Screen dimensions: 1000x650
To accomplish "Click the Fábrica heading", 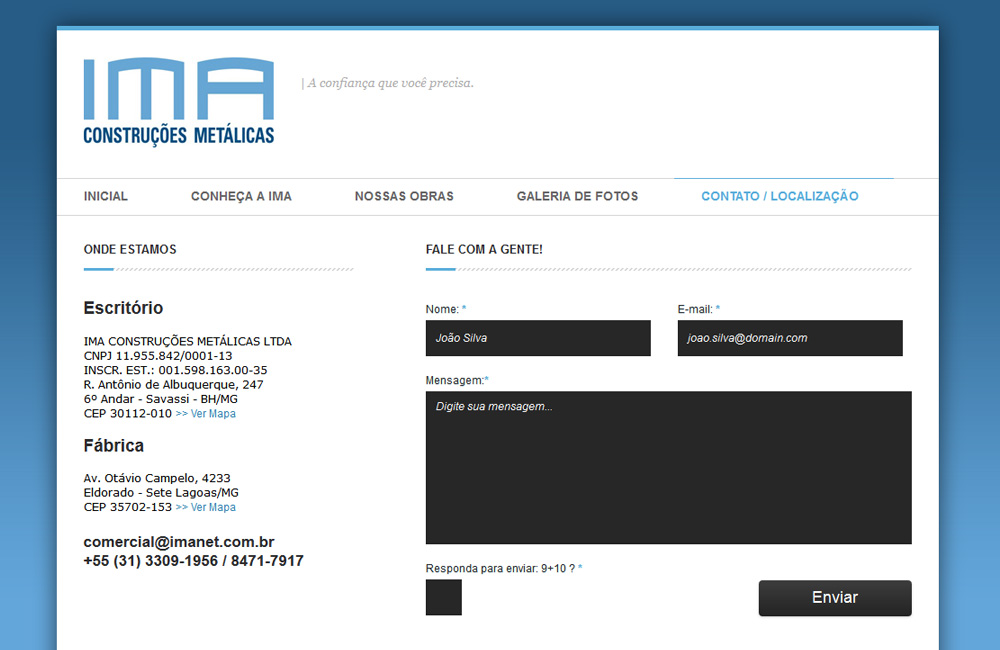I will [x=114, y=445].
